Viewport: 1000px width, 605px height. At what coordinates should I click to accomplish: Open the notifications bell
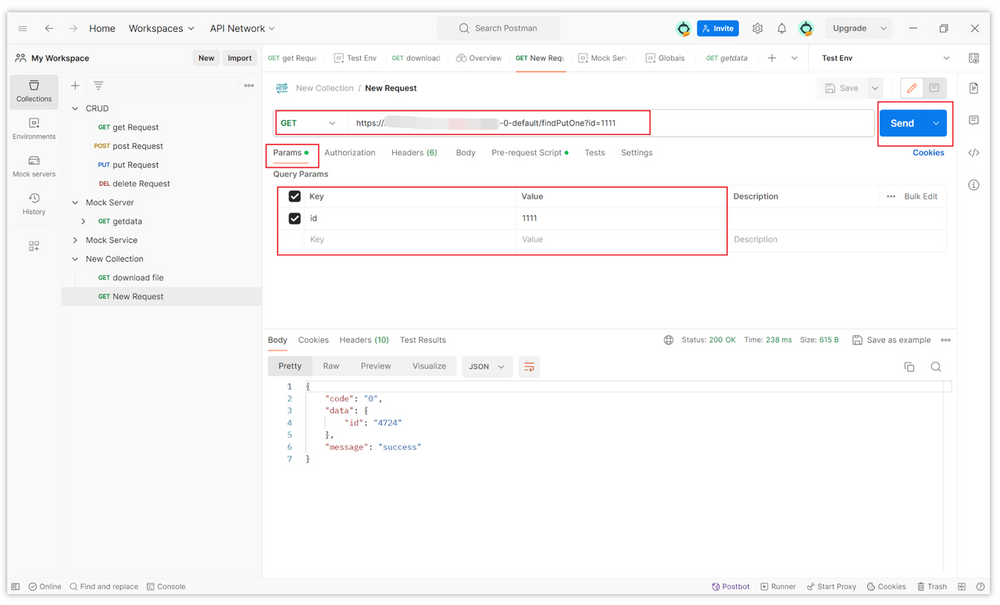(x=781, y=29)
